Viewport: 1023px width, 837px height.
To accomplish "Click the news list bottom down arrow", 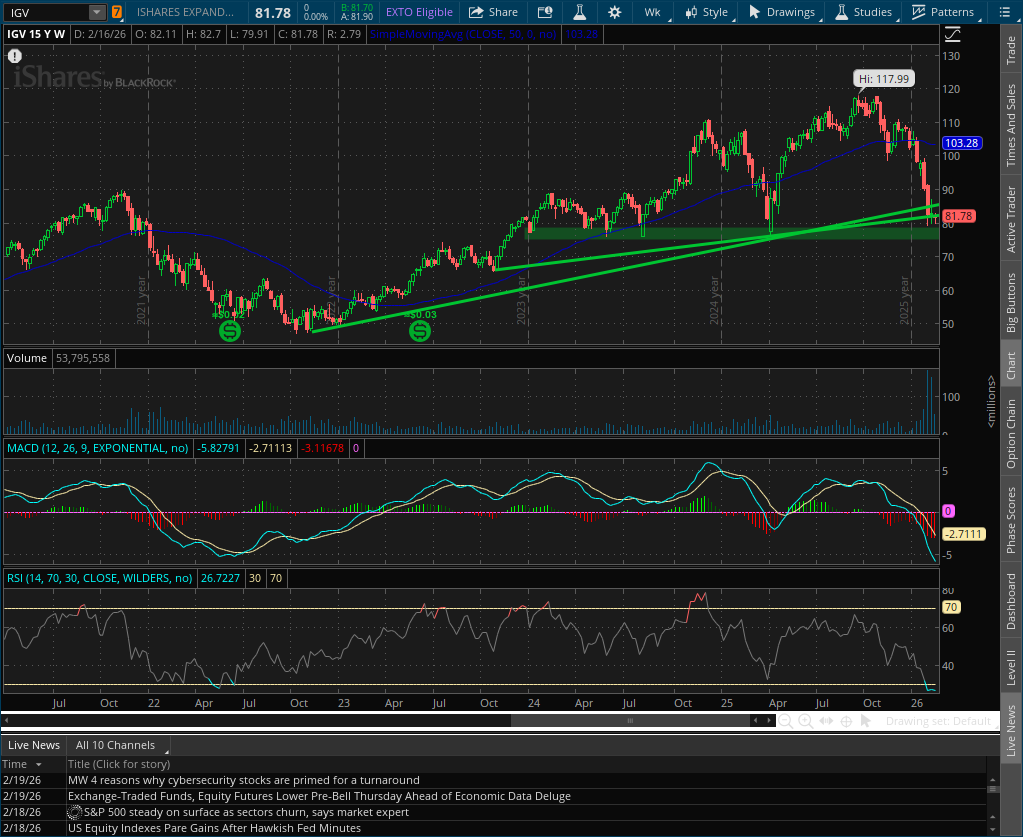I will click(x=992, y=830).
